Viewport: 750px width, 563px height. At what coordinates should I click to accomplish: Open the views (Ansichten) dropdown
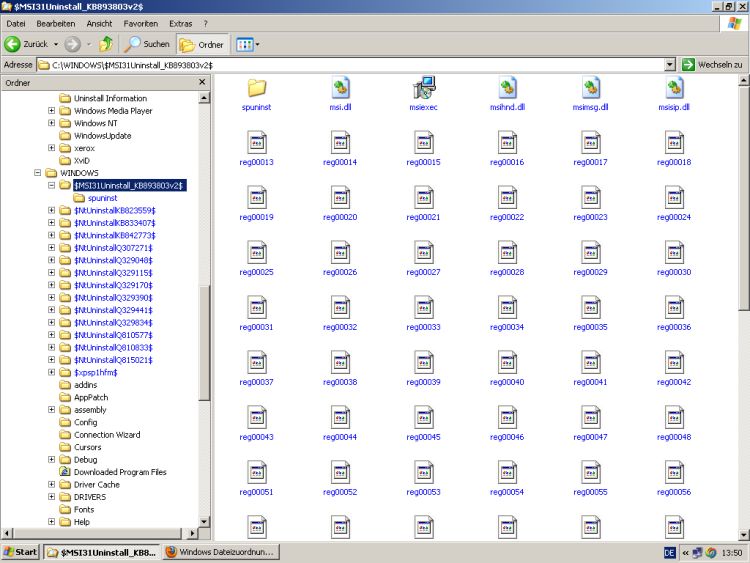pyautogui.click(x=247, y=44)
